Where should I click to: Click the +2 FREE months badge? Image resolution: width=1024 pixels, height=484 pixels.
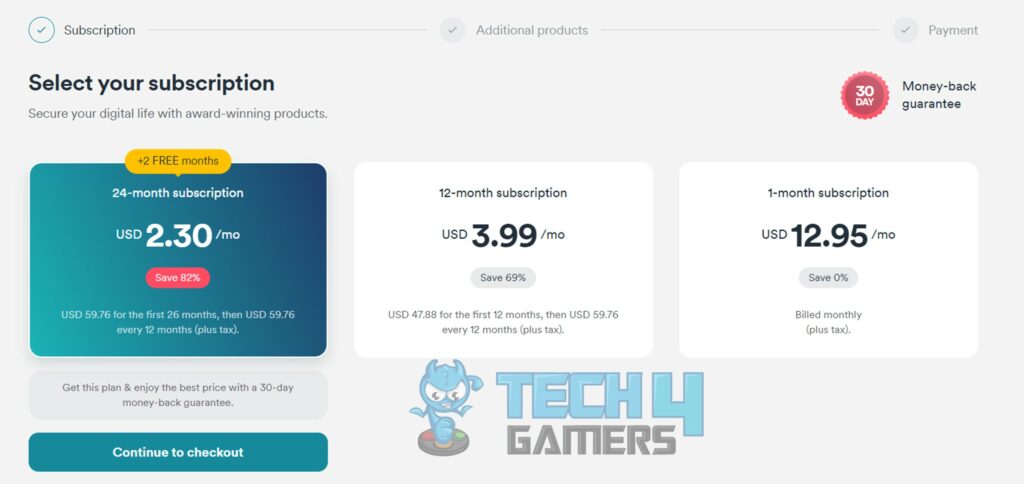tap(178, 161)
